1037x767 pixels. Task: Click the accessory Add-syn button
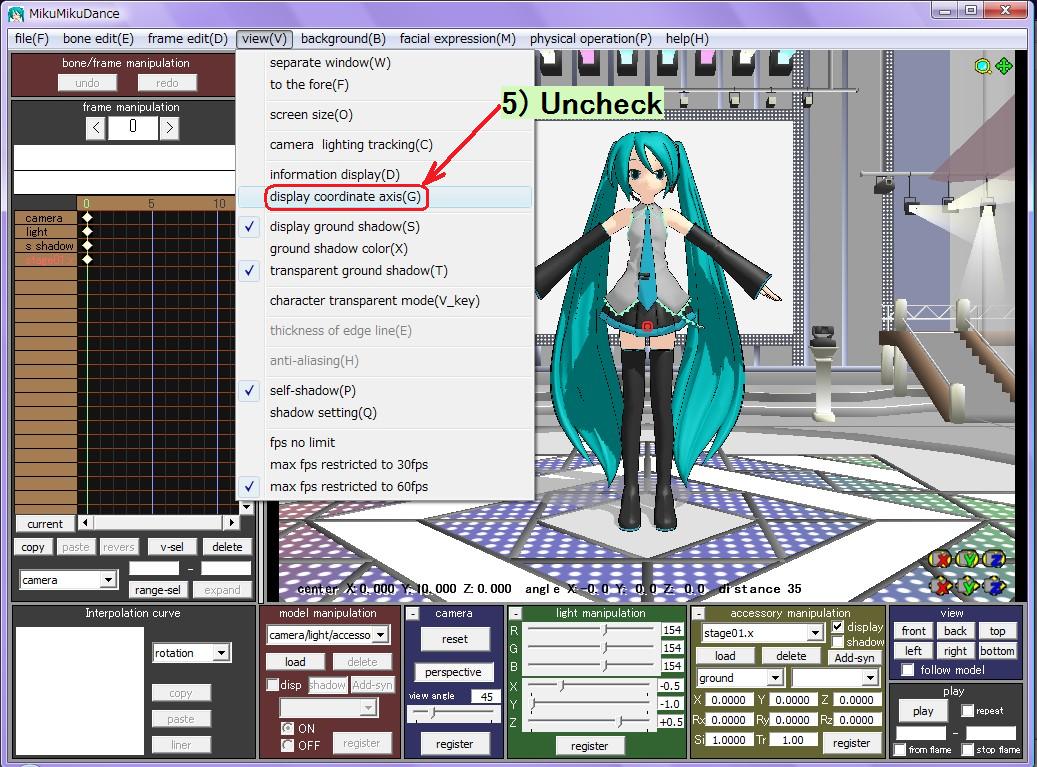[x=854, y=657]
